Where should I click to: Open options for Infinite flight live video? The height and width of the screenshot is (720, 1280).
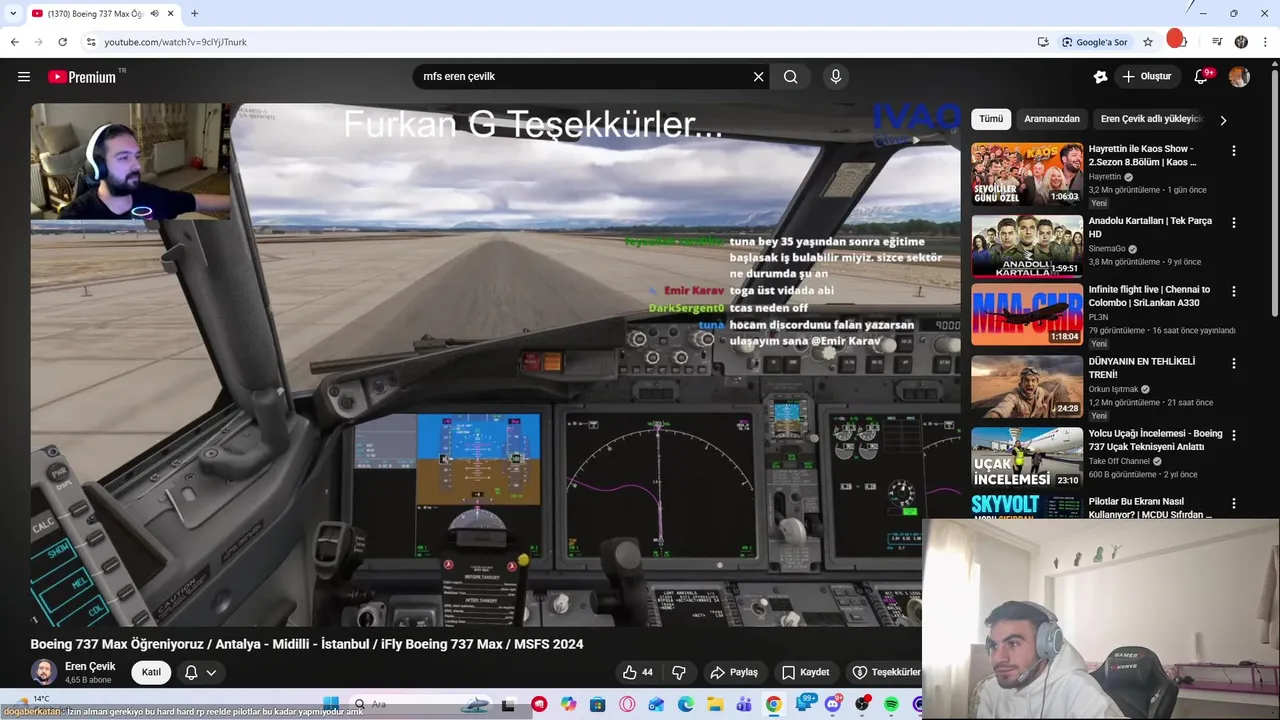click(1234, 292)
